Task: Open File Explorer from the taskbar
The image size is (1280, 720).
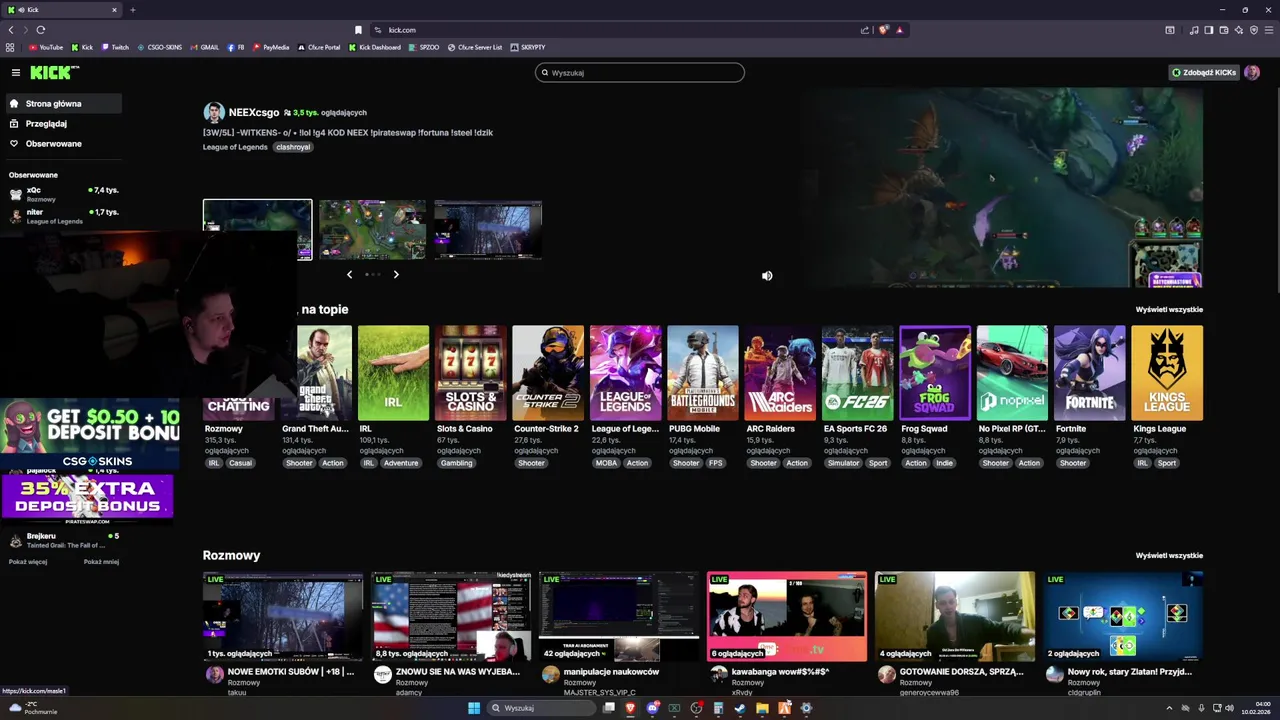Action: [x=762, y=708]
